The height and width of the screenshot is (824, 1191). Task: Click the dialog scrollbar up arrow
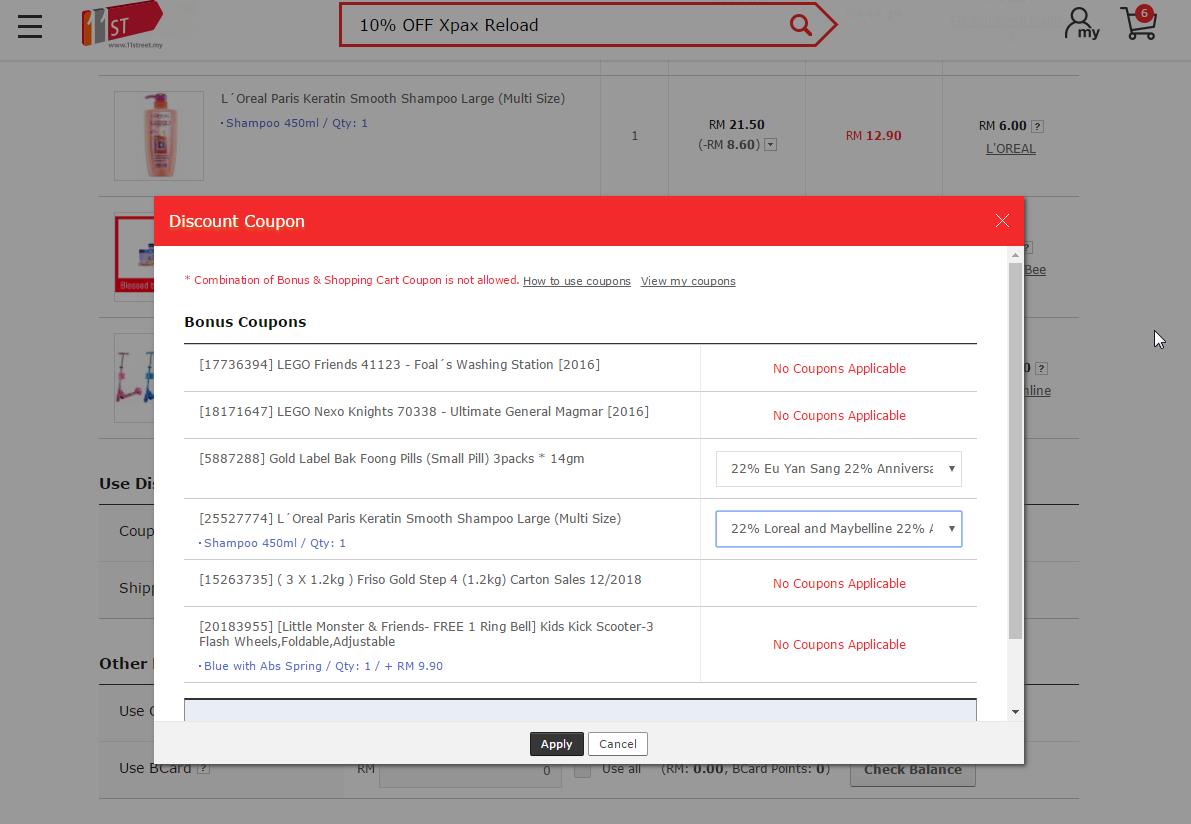(x=1016, y=255)
